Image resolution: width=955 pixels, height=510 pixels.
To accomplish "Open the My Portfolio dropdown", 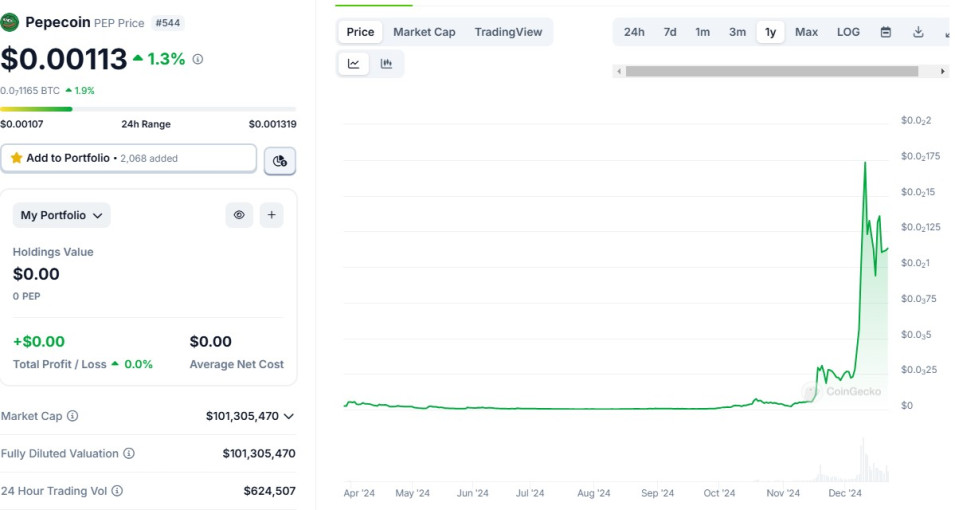I will 62,215.
